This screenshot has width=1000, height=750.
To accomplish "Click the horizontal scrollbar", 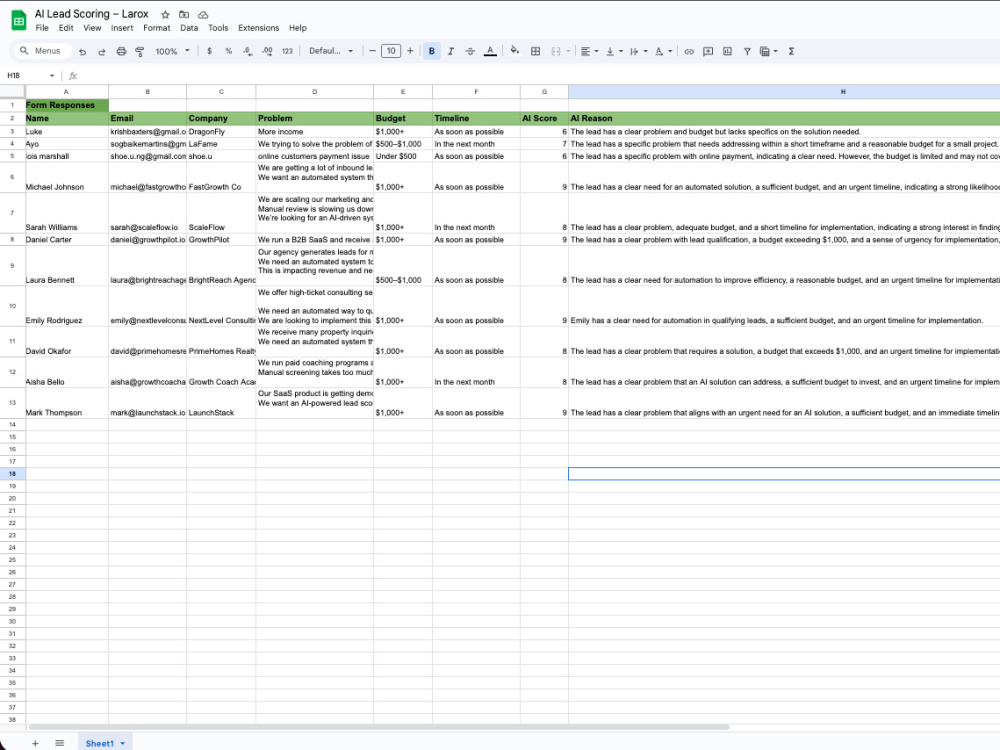I will point(378,726).
